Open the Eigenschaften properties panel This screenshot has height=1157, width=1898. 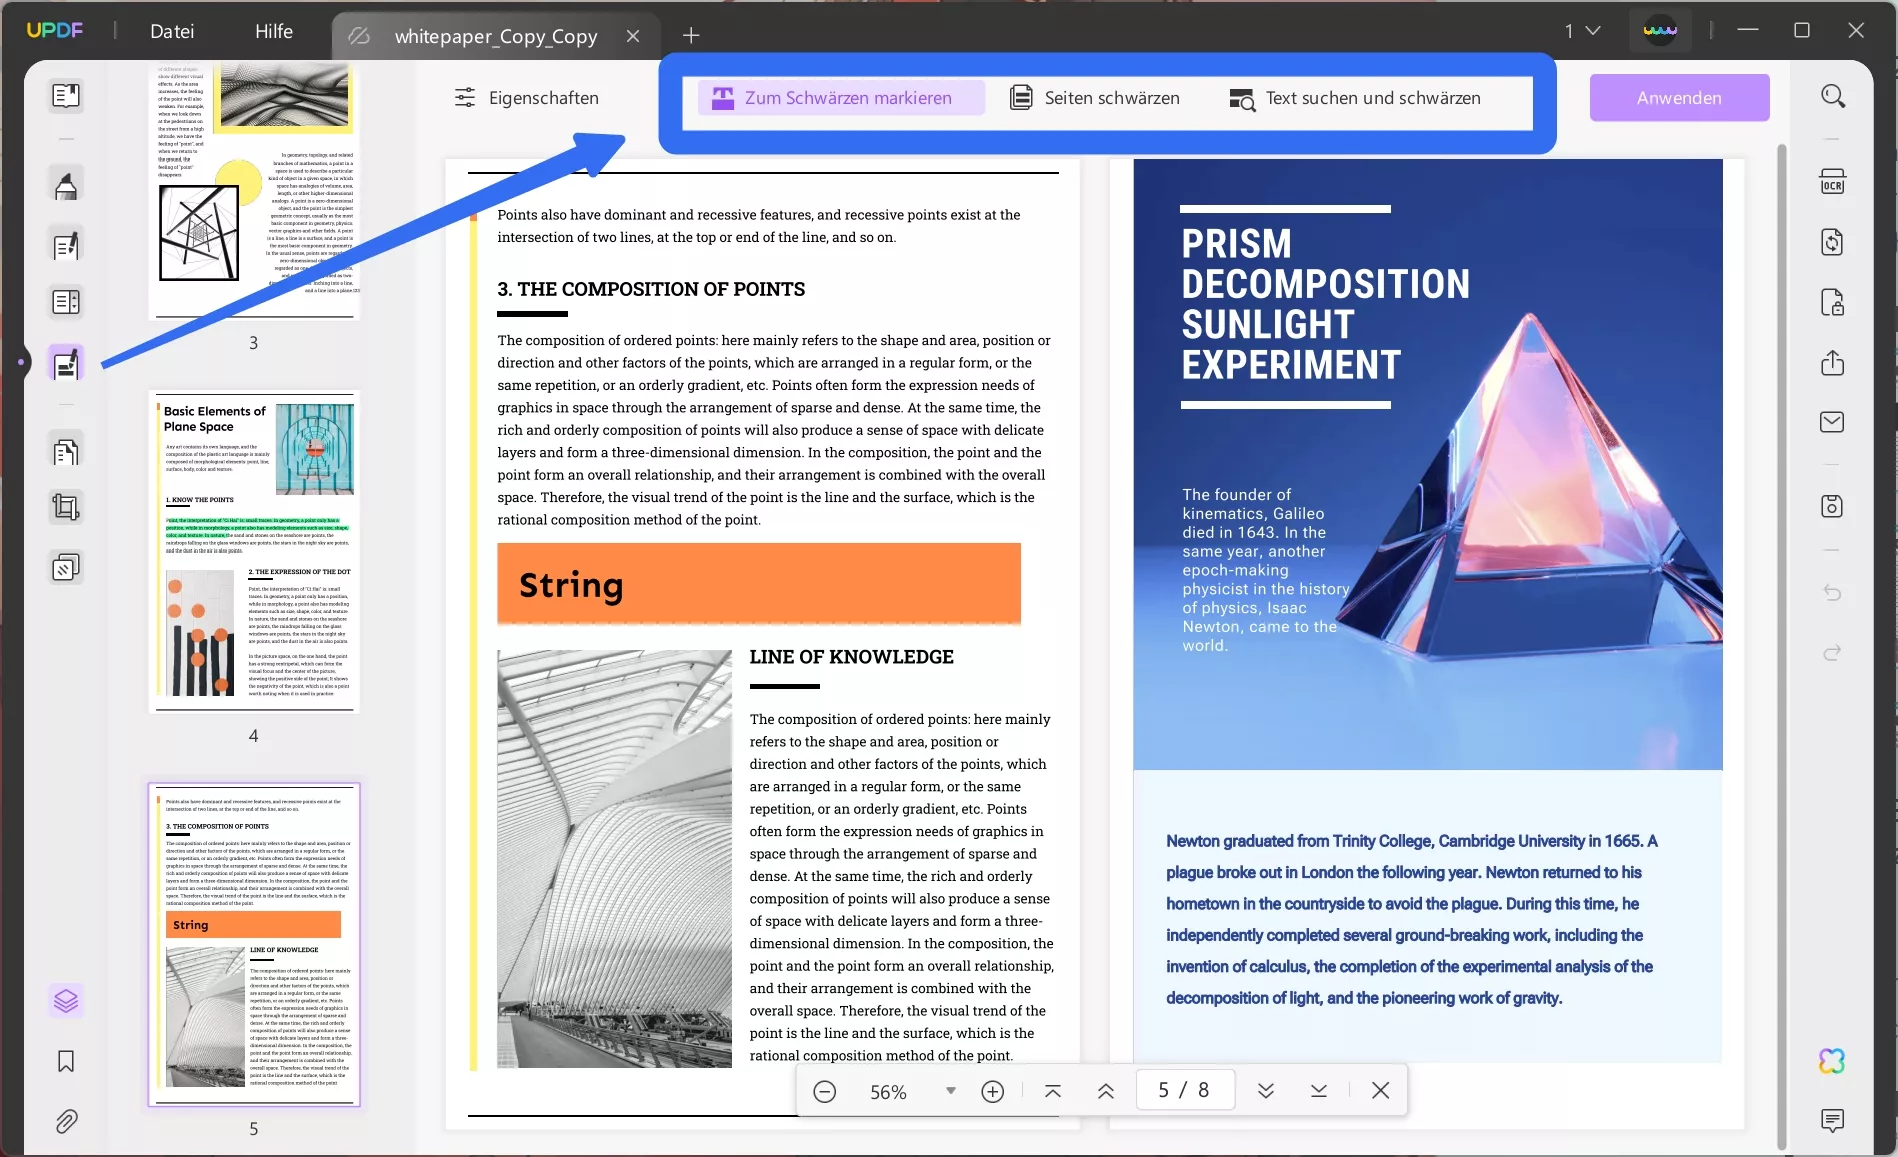(x=527, y=98)
